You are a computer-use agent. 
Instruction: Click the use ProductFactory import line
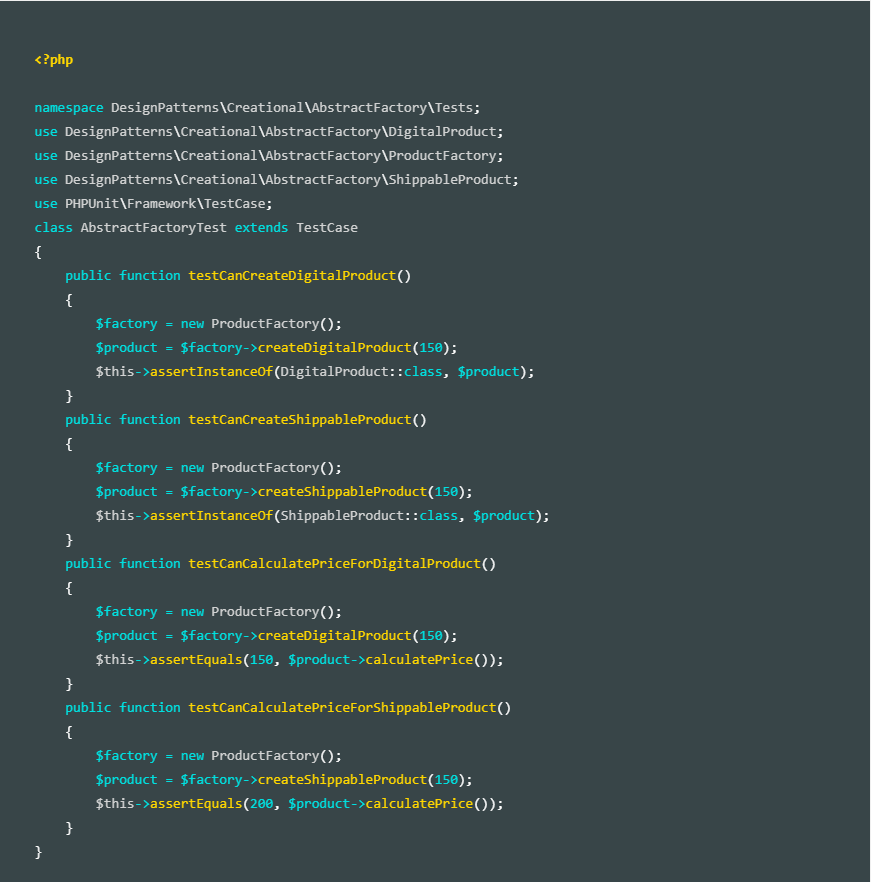[x=269, y=156]
